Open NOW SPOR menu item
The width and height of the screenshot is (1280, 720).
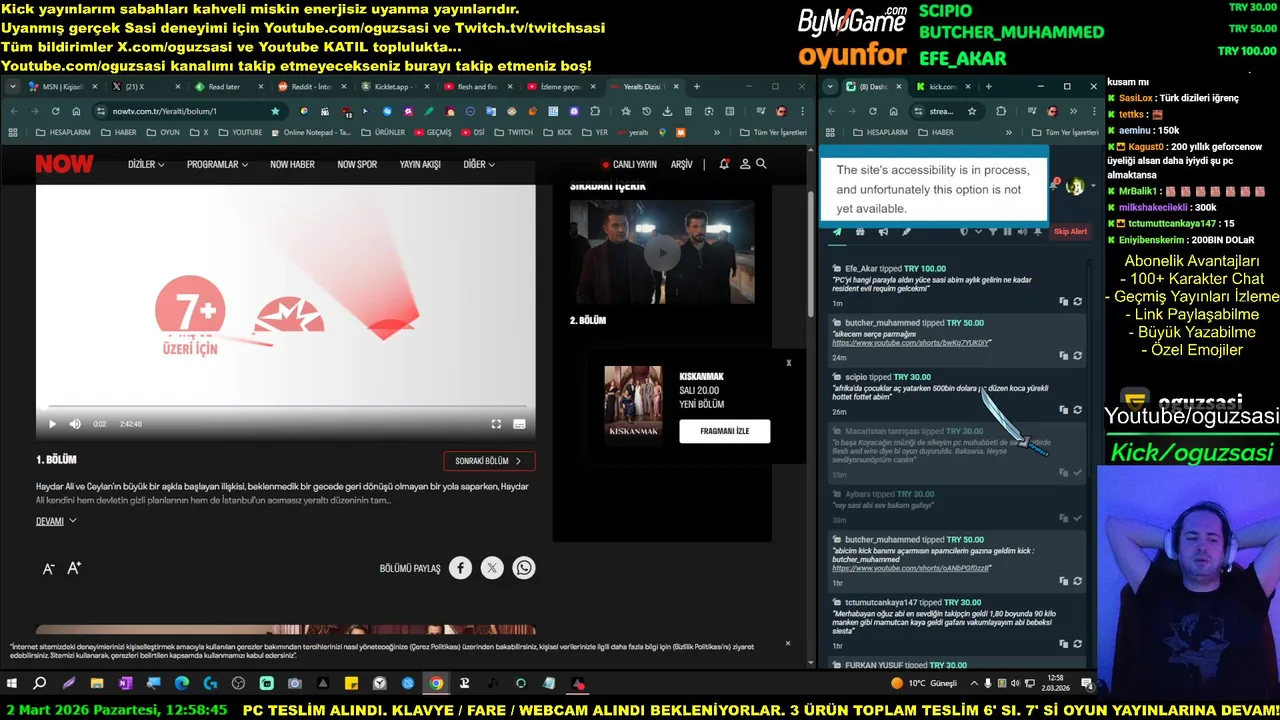(x=357, y=164)
